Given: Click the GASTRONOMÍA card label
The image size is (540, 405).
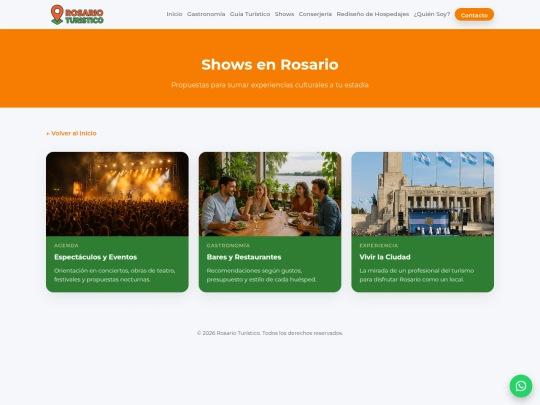Looking at the screenshot, I should (x=228, y=246).
